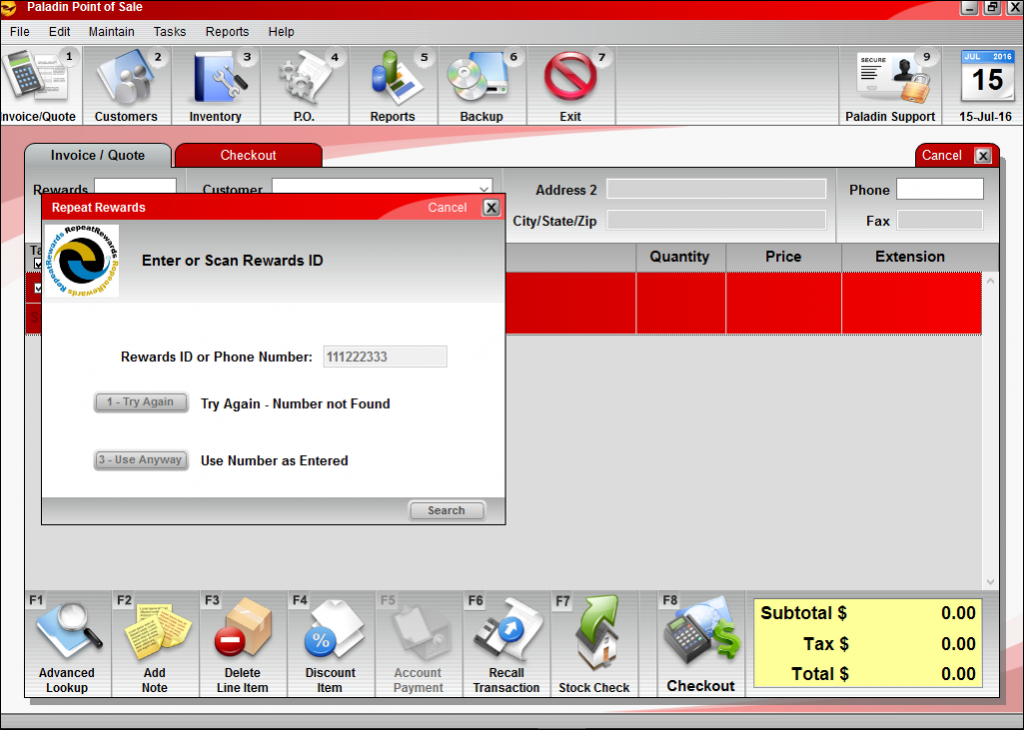Click the Phone input field
This screenshot has height=730, width=1024.
[x=940, y=189]
